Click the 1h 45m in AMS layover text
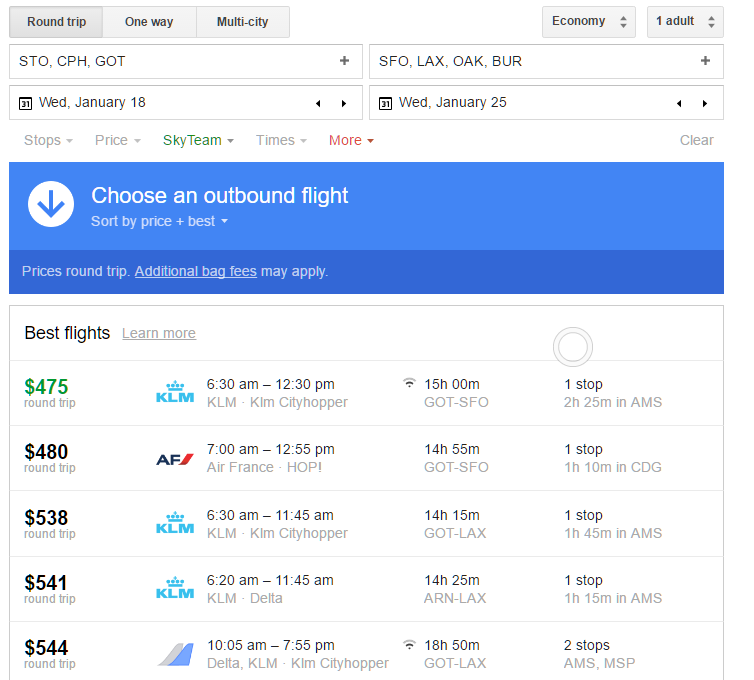 613,533
